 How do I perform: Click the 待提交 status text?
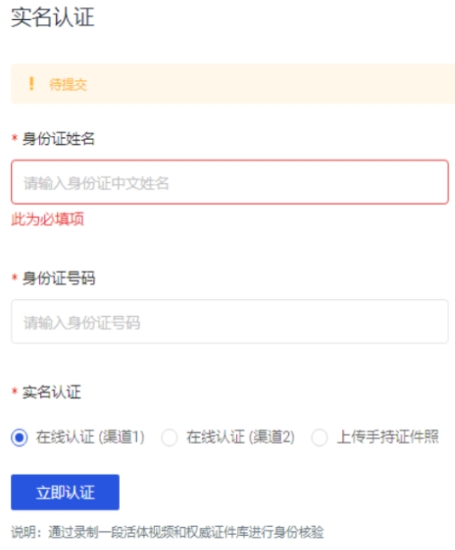point(68,85)
